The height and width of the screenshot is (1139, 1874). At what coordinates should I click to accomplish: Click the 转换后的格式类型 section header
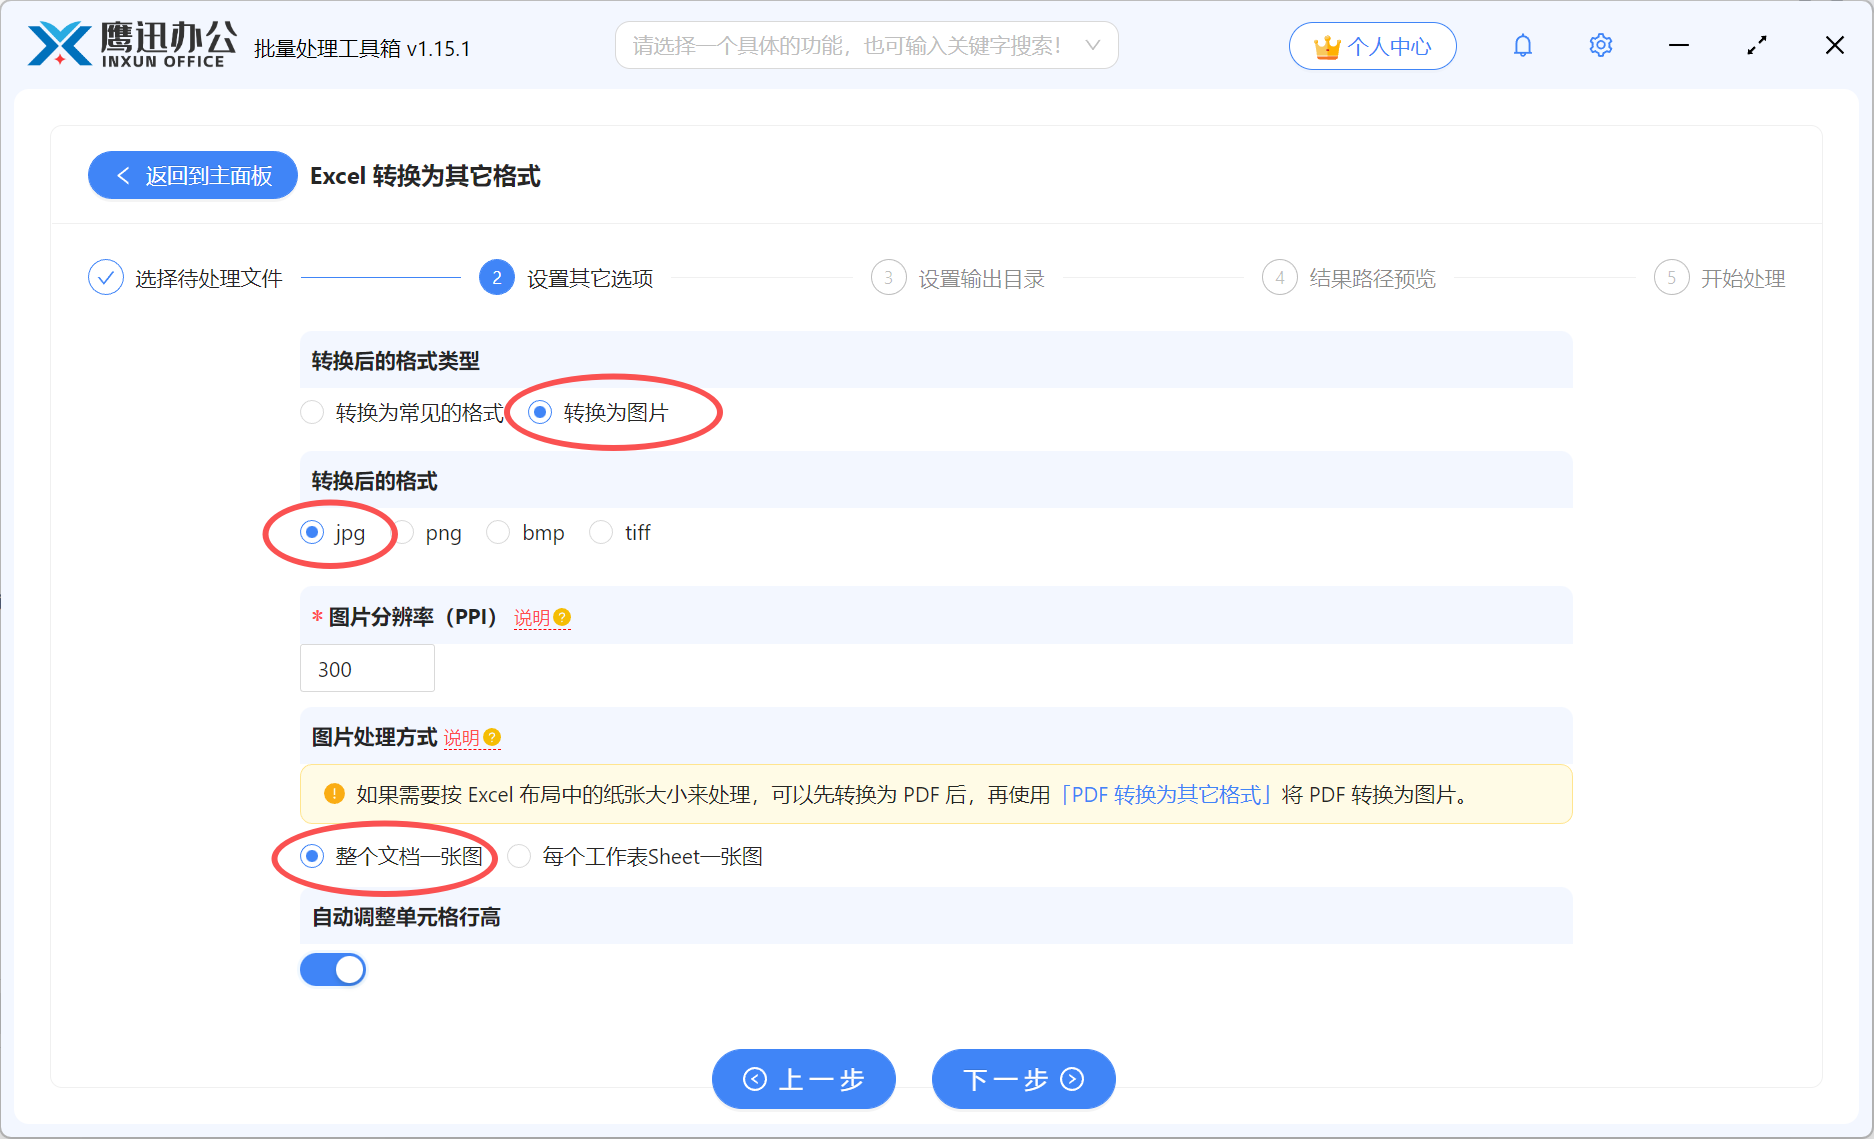(936, 360)
